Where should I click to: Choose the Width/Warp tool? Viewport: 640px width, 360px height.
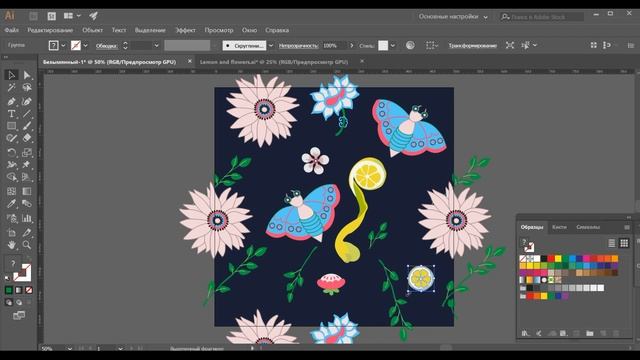[11, 165]
